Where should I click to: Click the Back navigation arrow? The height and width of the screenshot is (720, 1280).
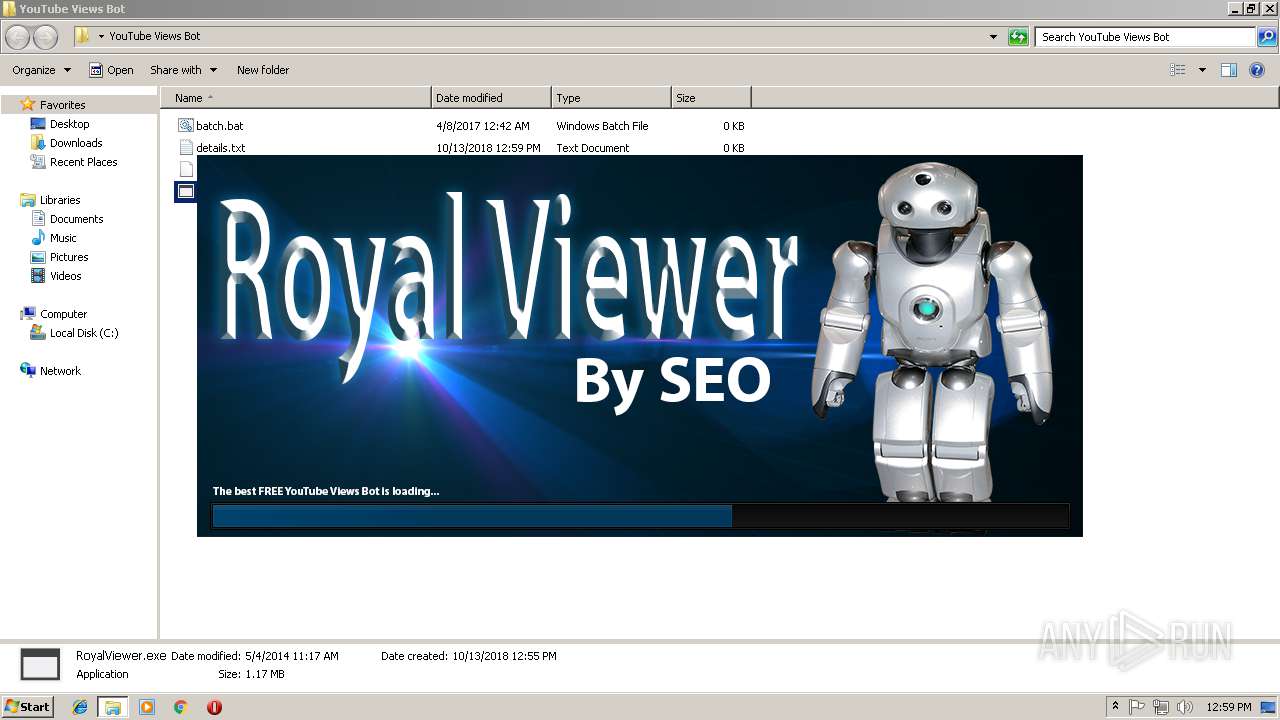pyautogui.click(x=18, y=37)
